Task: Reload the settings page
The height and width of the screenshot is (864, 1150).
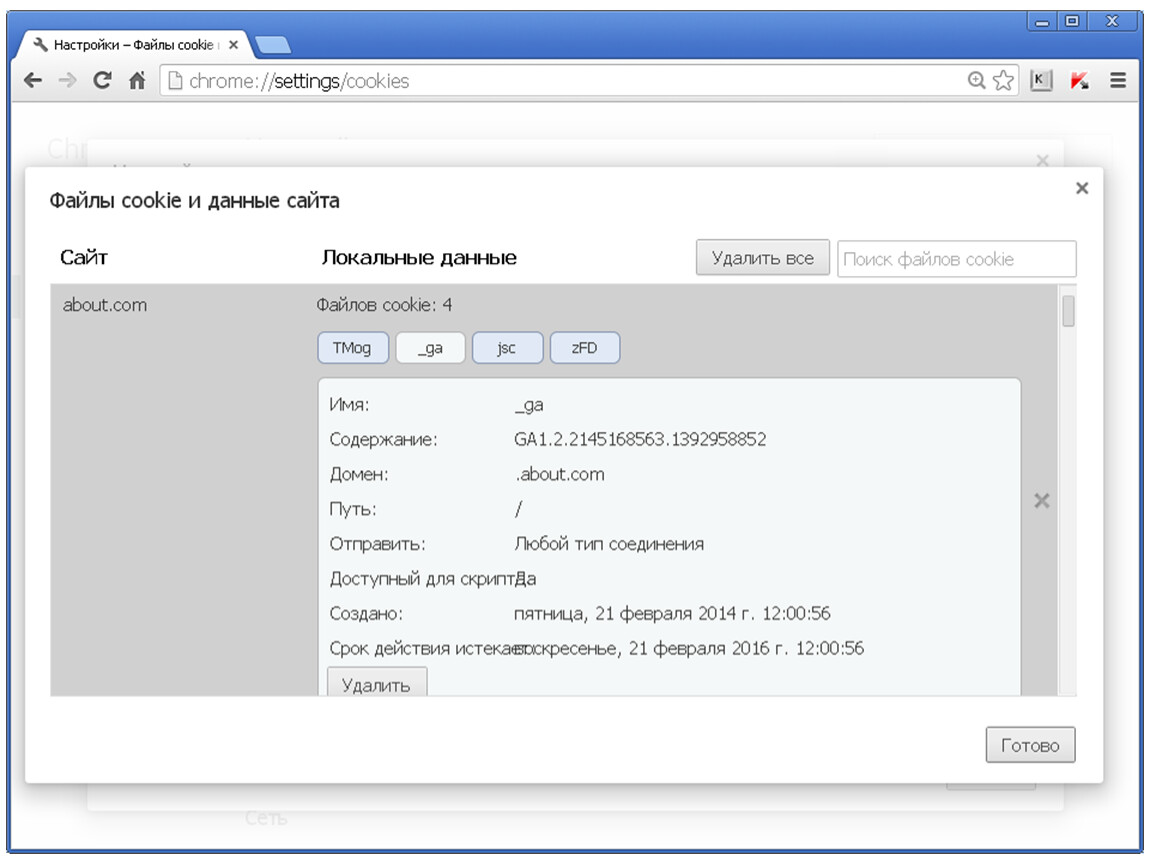Action: pos(102,81)
